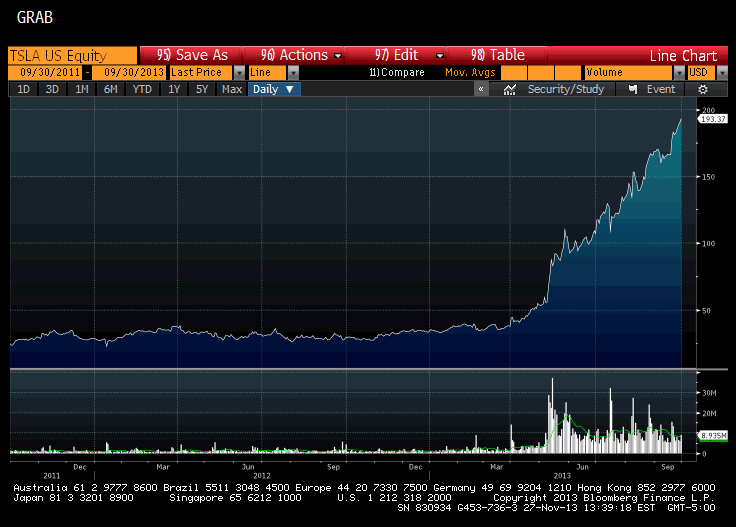Select the 6M time range tab

[x=110, y=89]
